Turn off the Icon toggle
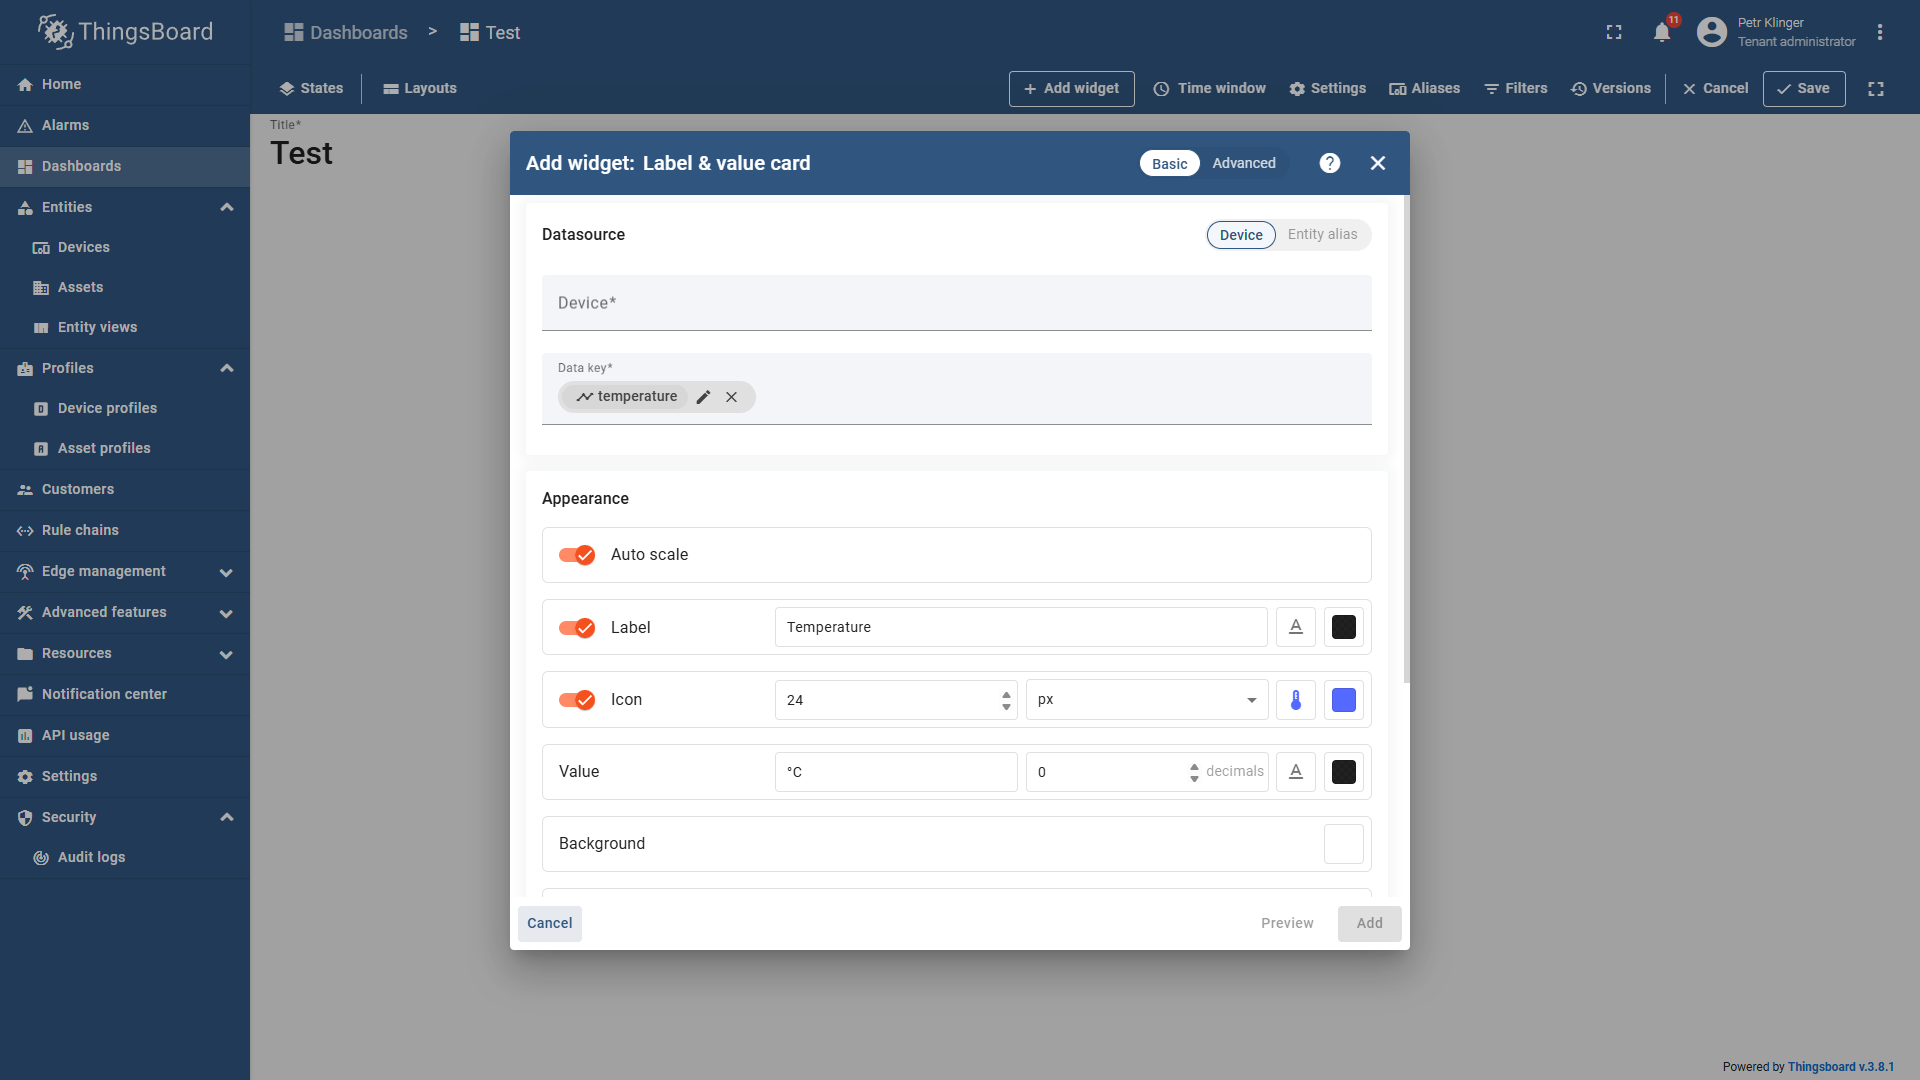 (x=576, y=700)
